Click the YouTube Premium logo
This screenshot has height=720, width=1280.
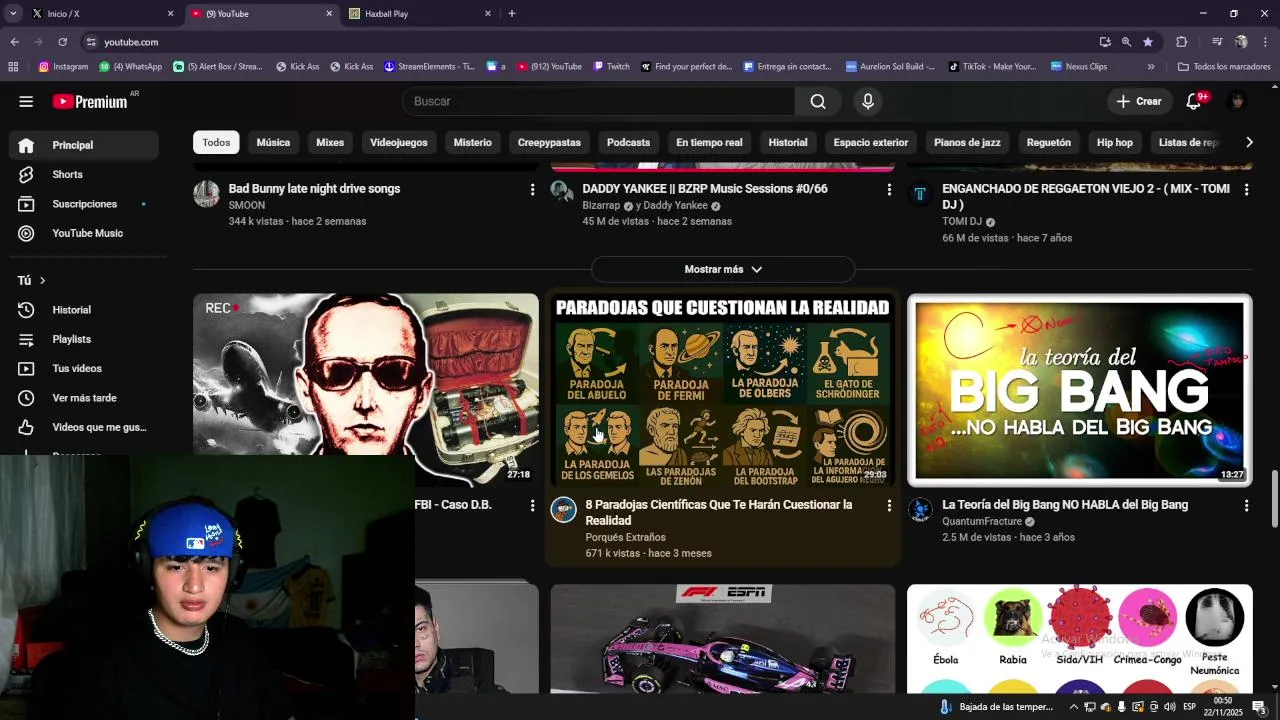coord(91,101)
